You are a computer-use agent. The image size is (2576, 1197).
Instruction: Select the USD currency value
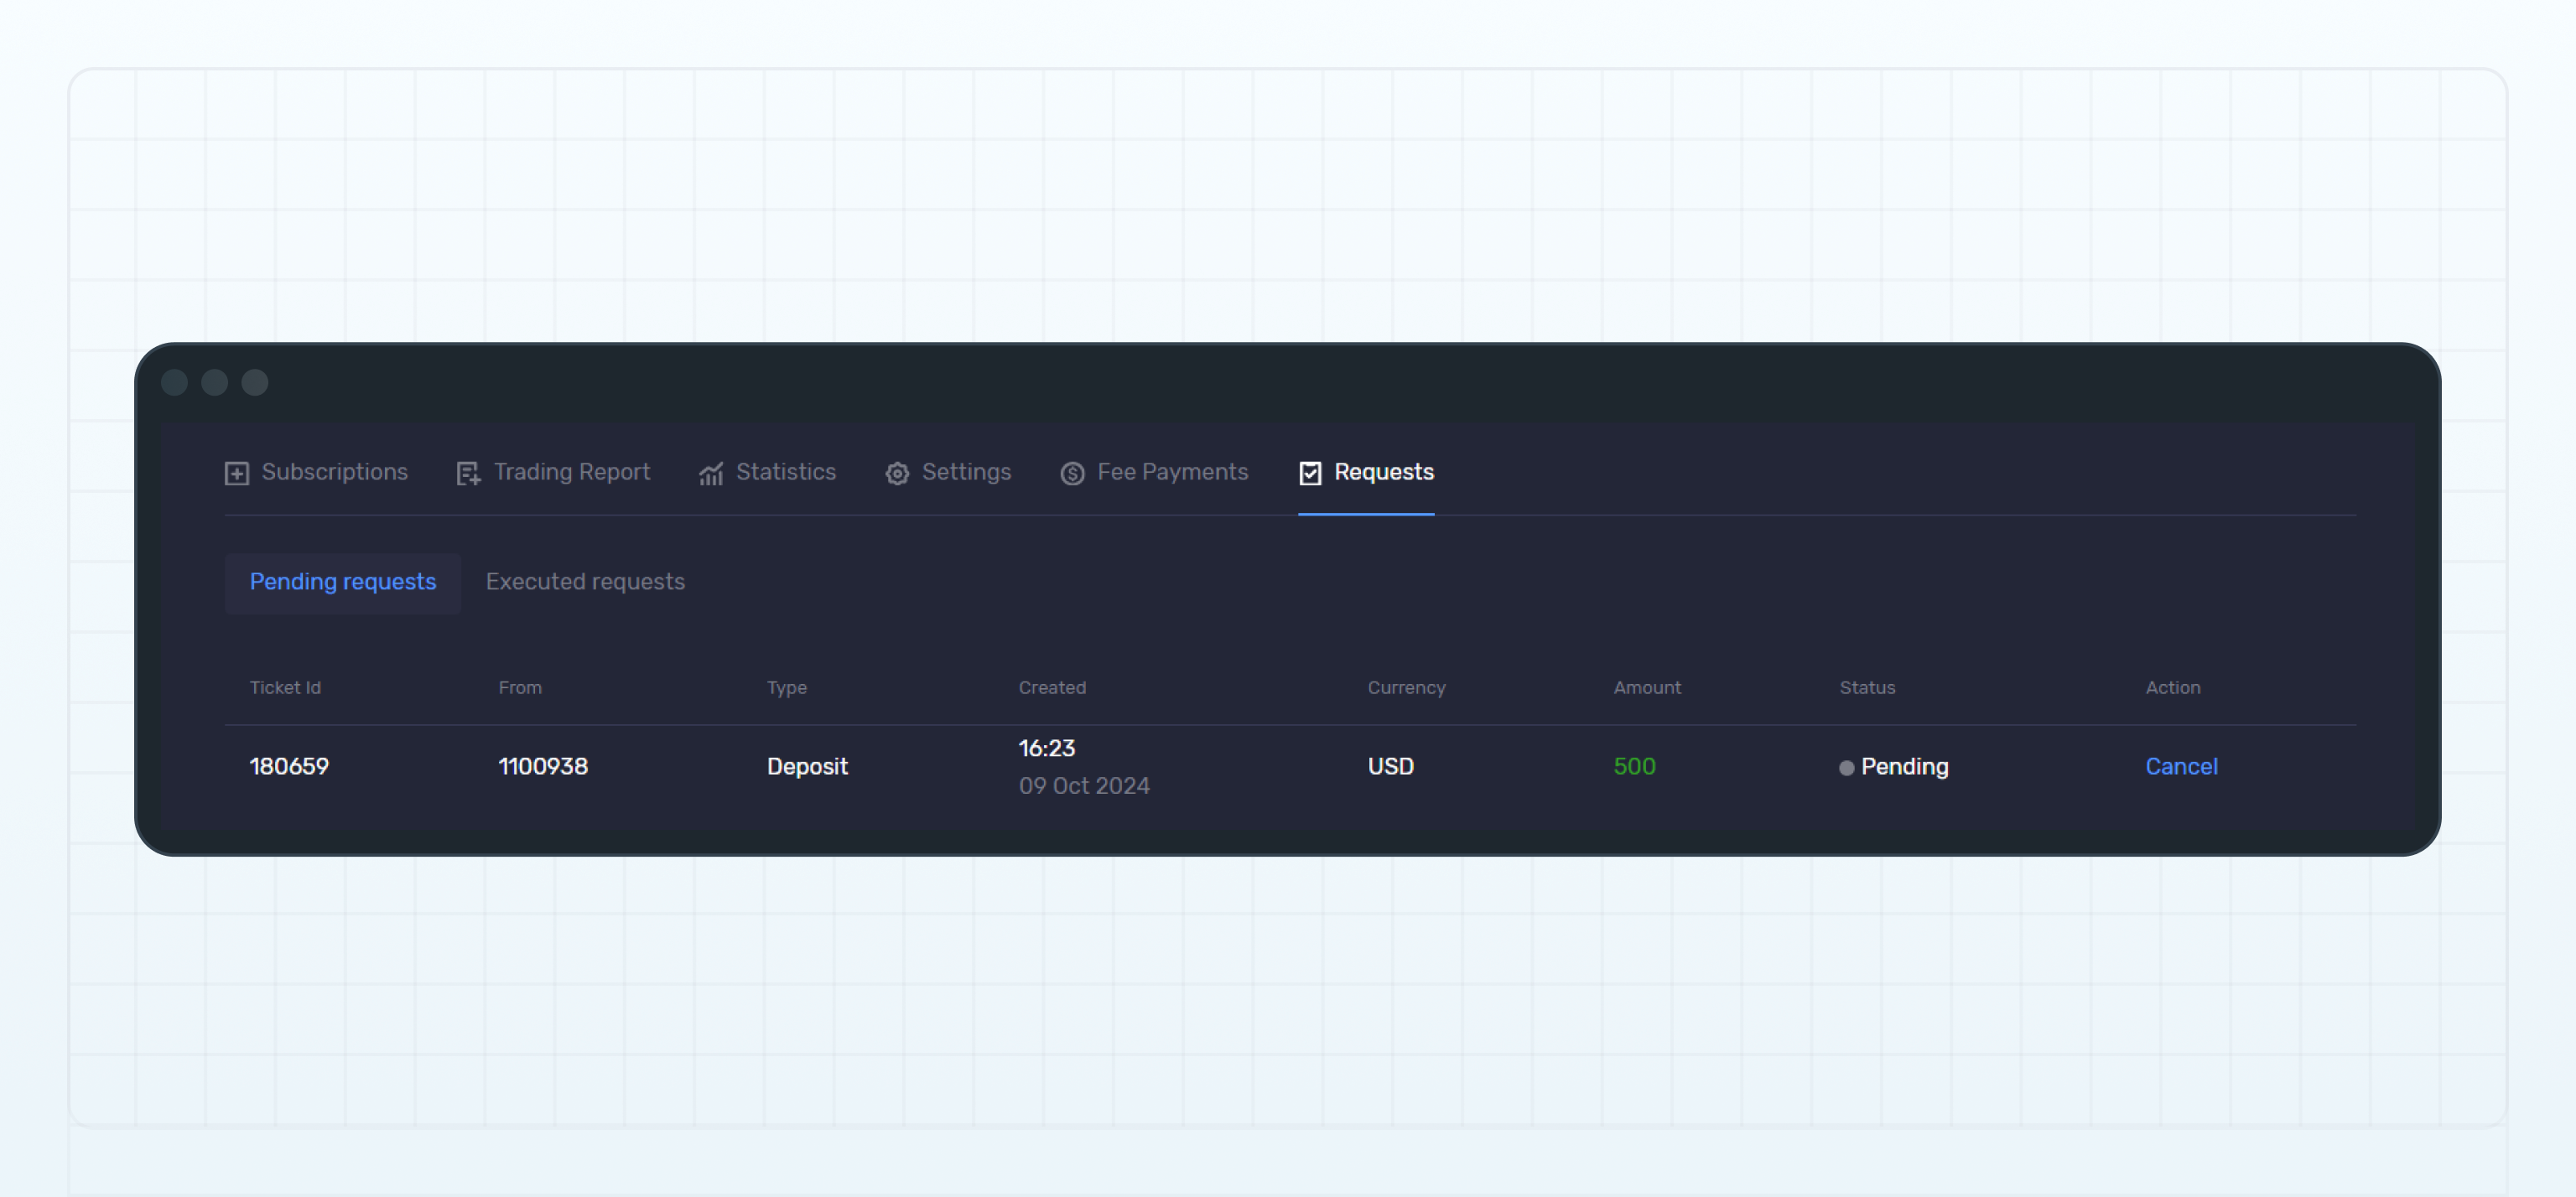tap(1390, 766)
